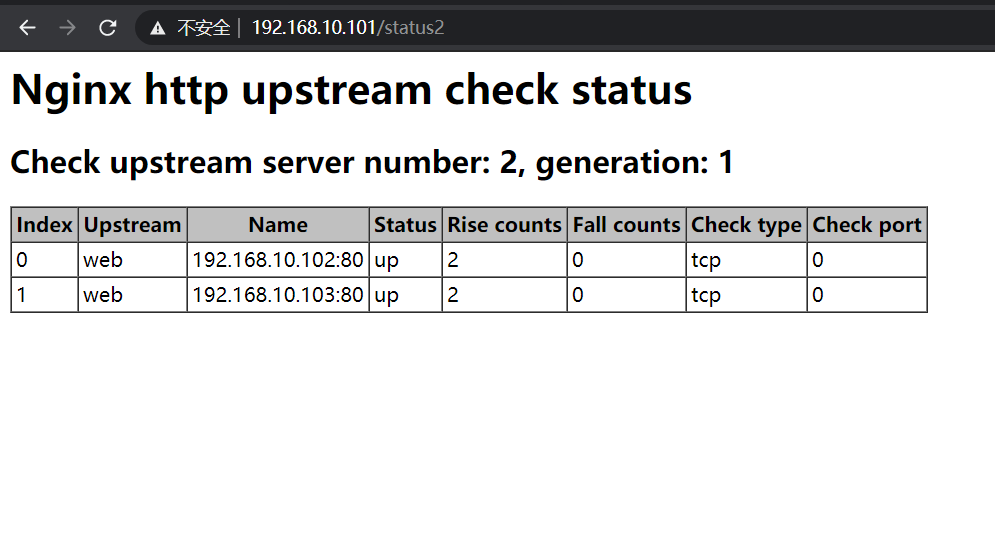Click the Rise counts column header
This screenshot has width=995, height=550.
(504, 225)
